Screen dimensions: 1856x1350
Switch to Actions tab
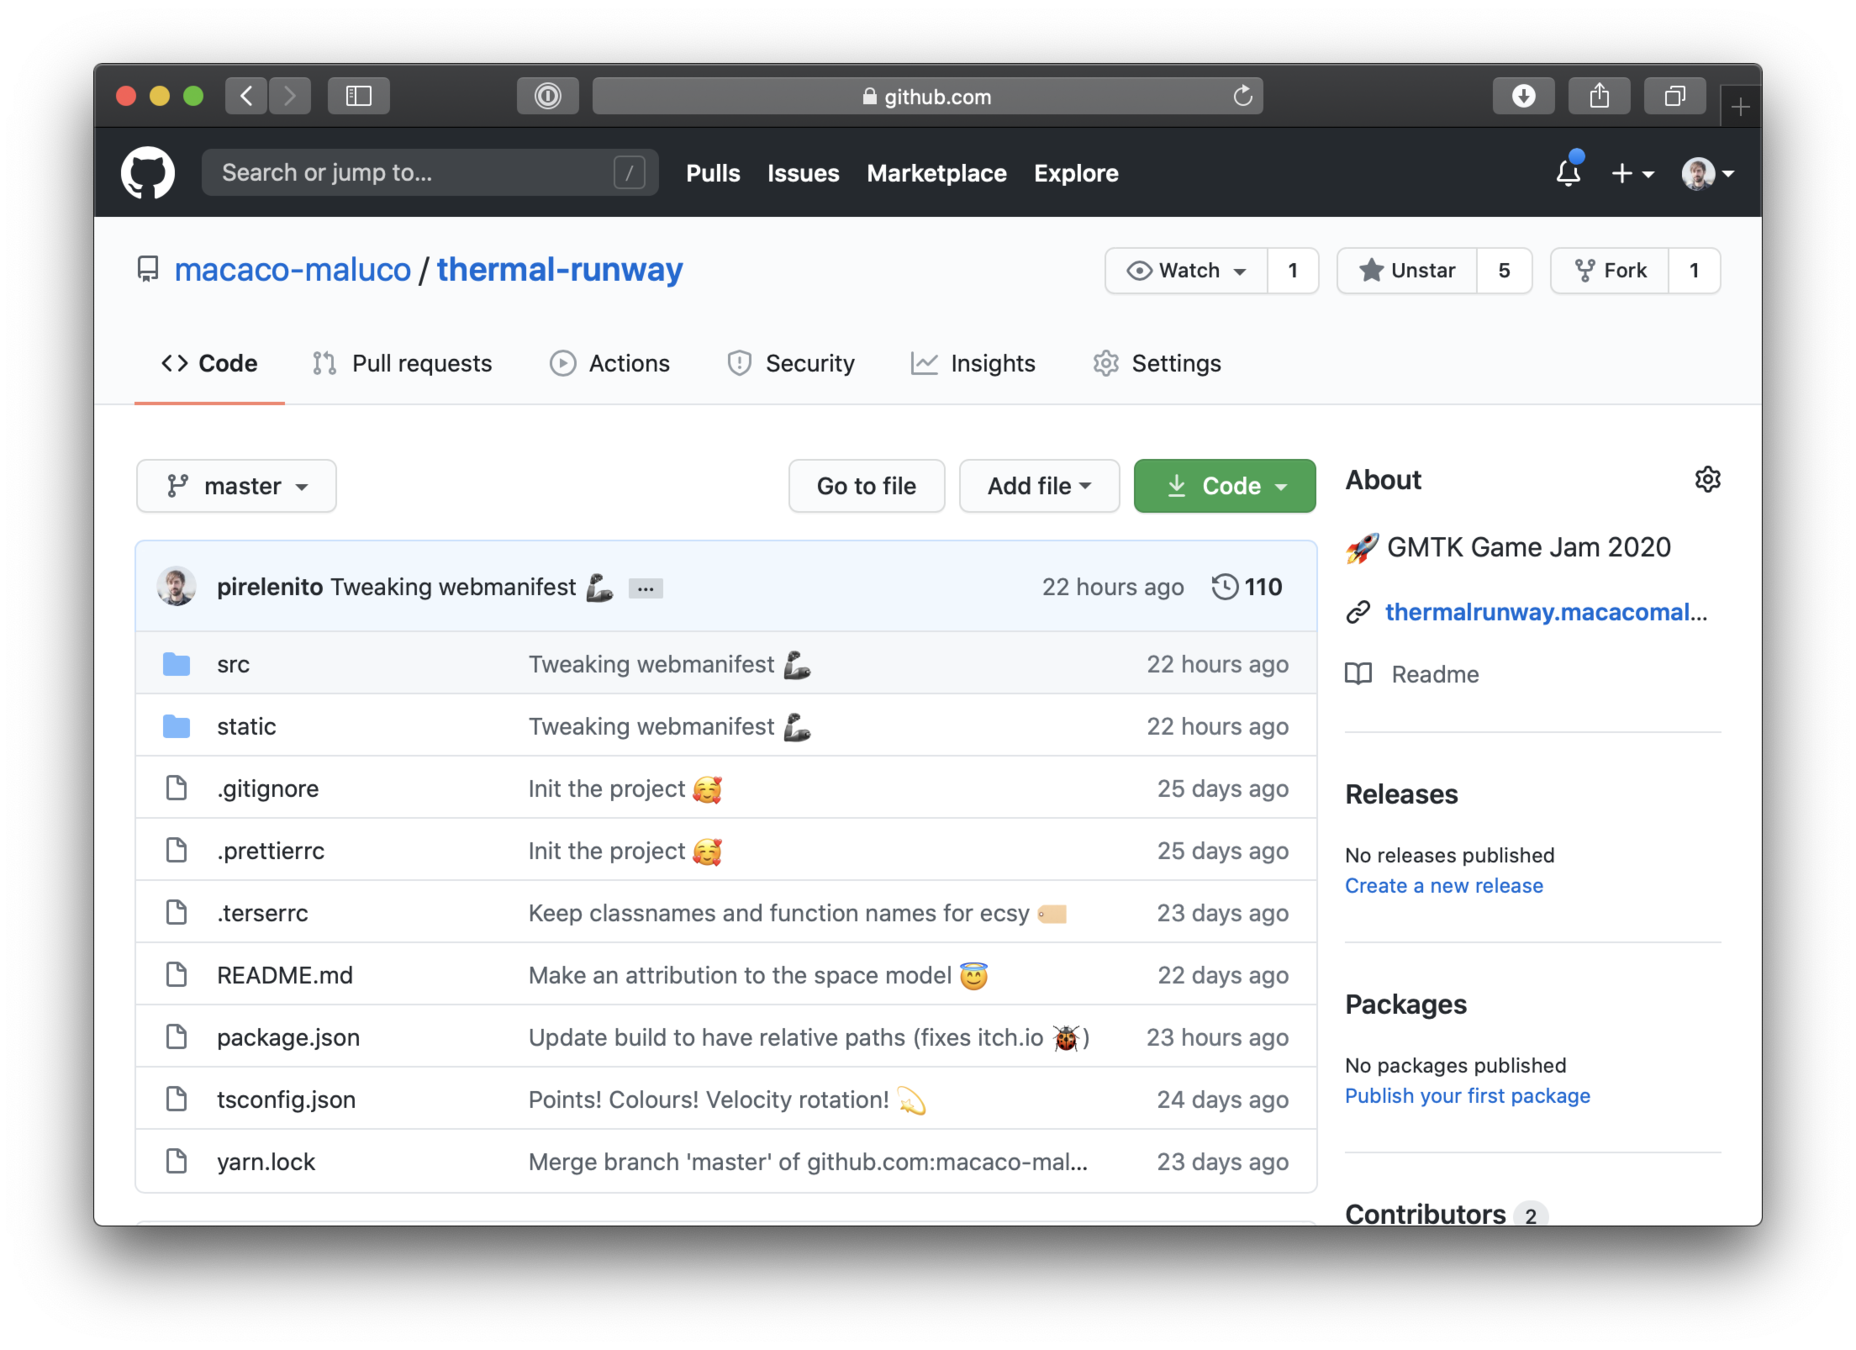(610, 363)
